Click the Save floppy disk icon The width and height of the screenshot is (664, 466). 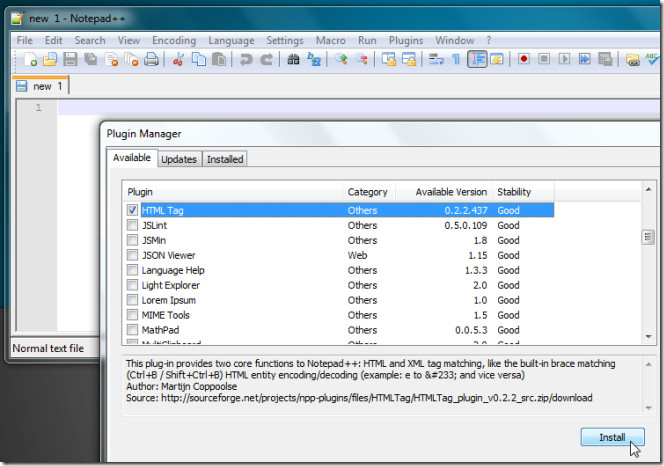coord(70,59)
